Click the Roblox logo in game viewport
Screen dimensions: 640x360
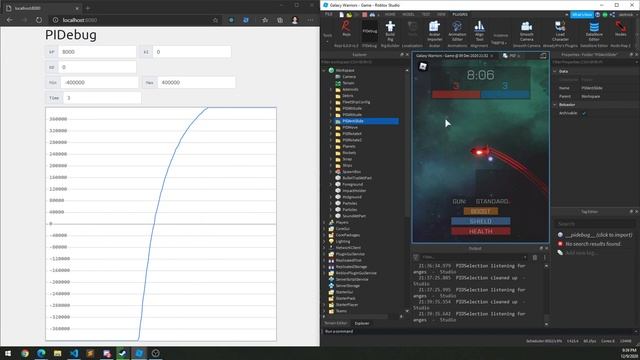(423, 66)
